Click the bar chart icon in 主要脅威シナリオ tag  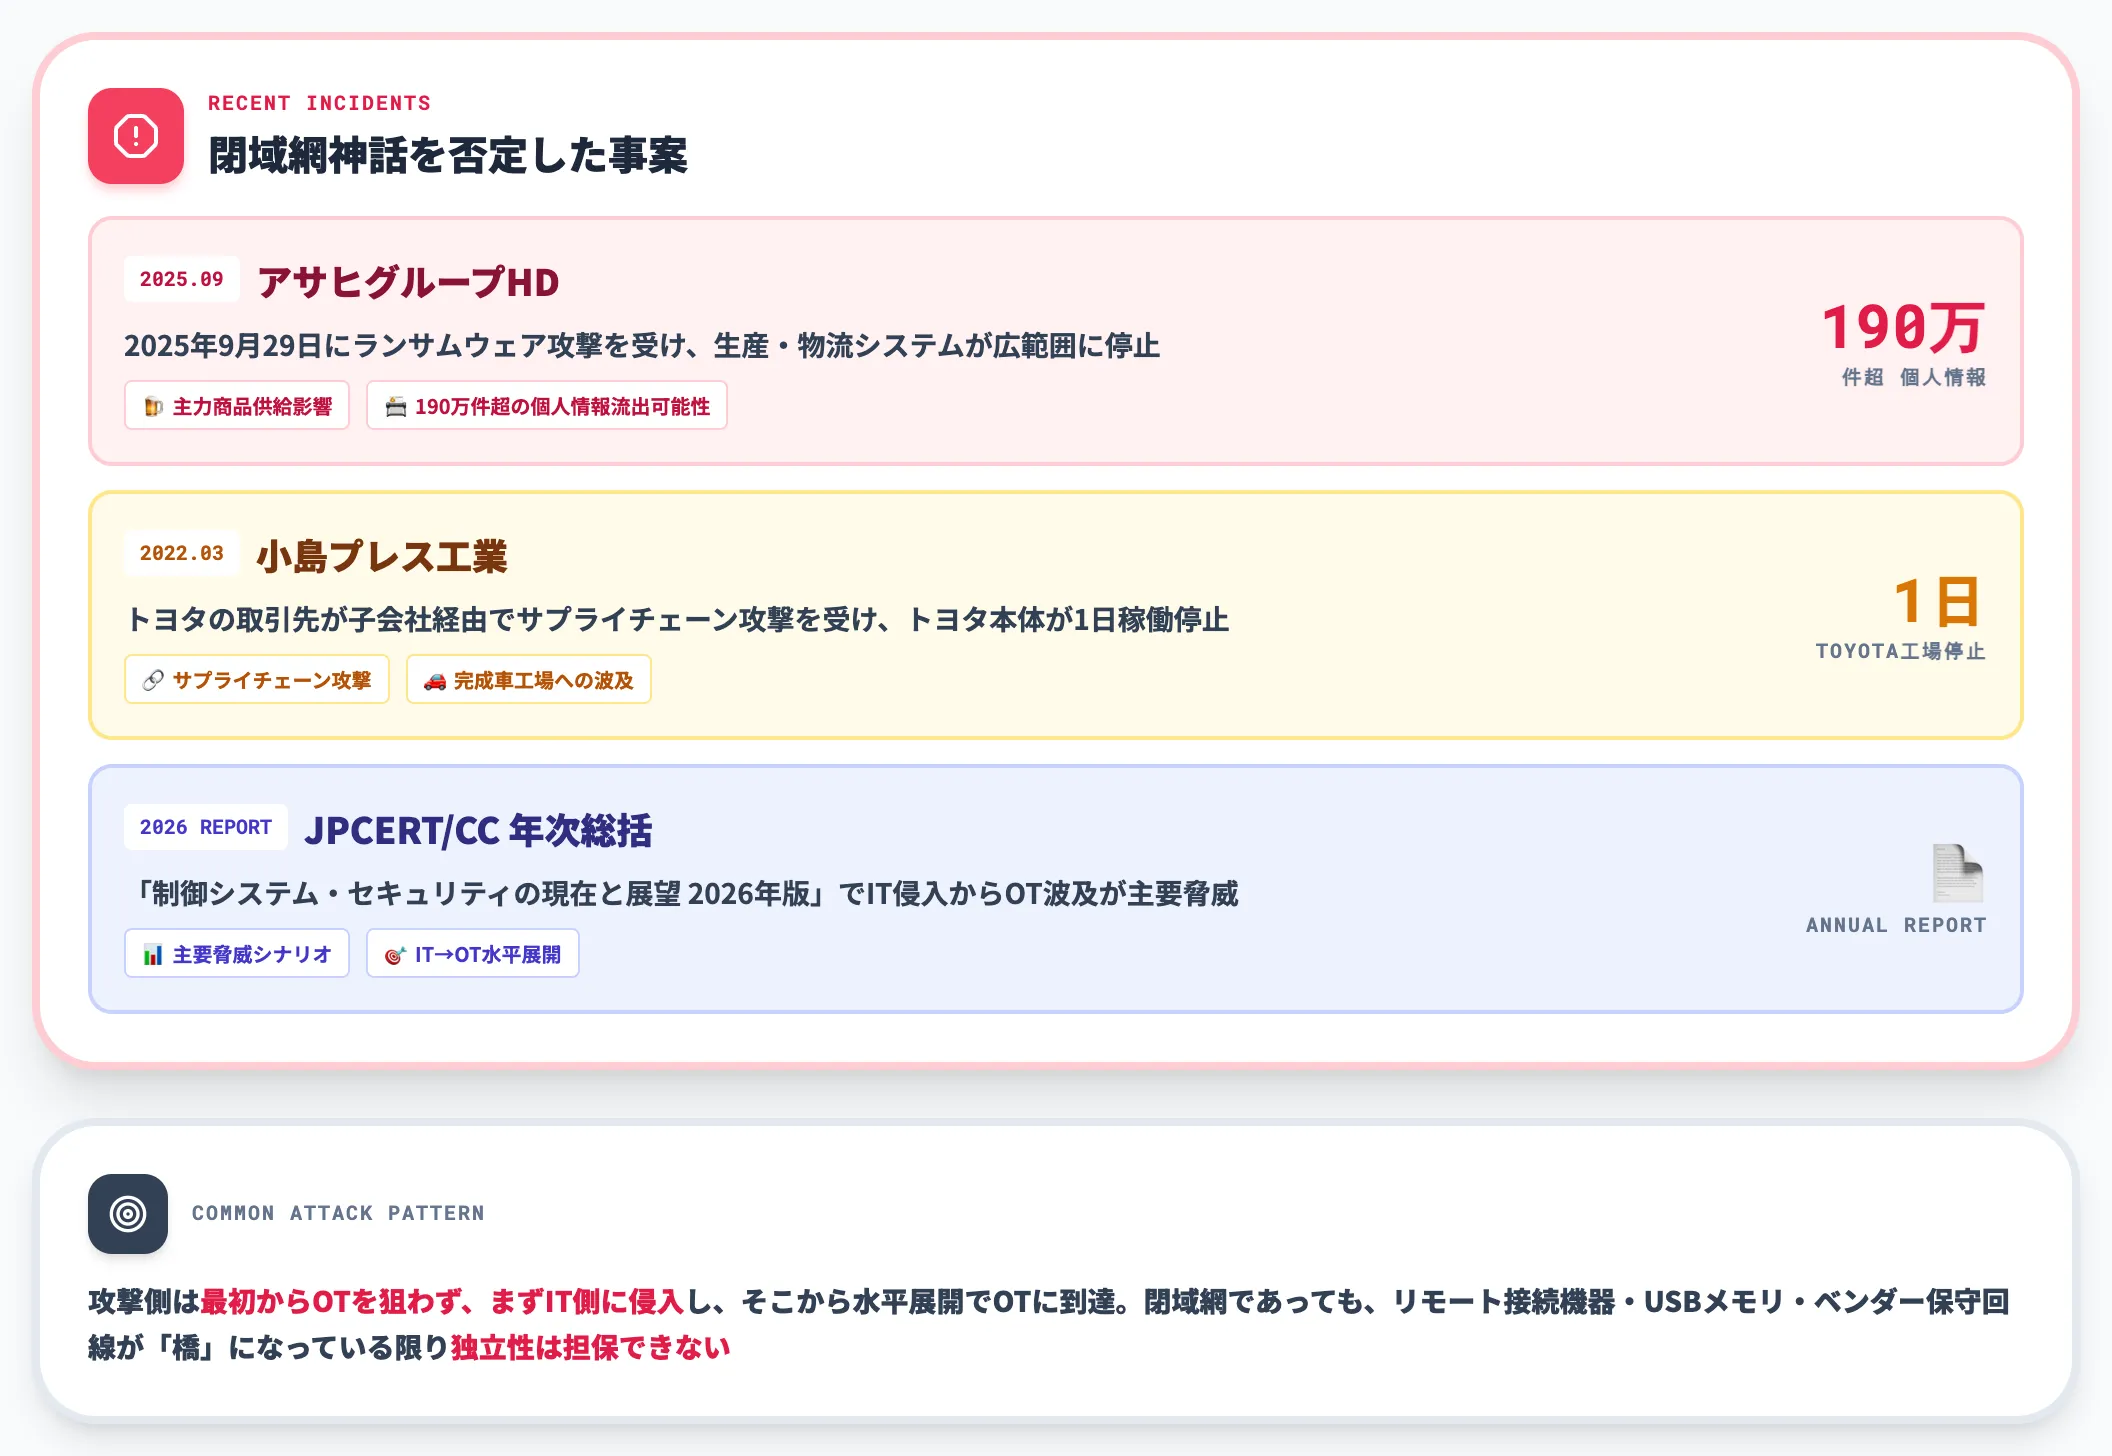coord(153,955)
